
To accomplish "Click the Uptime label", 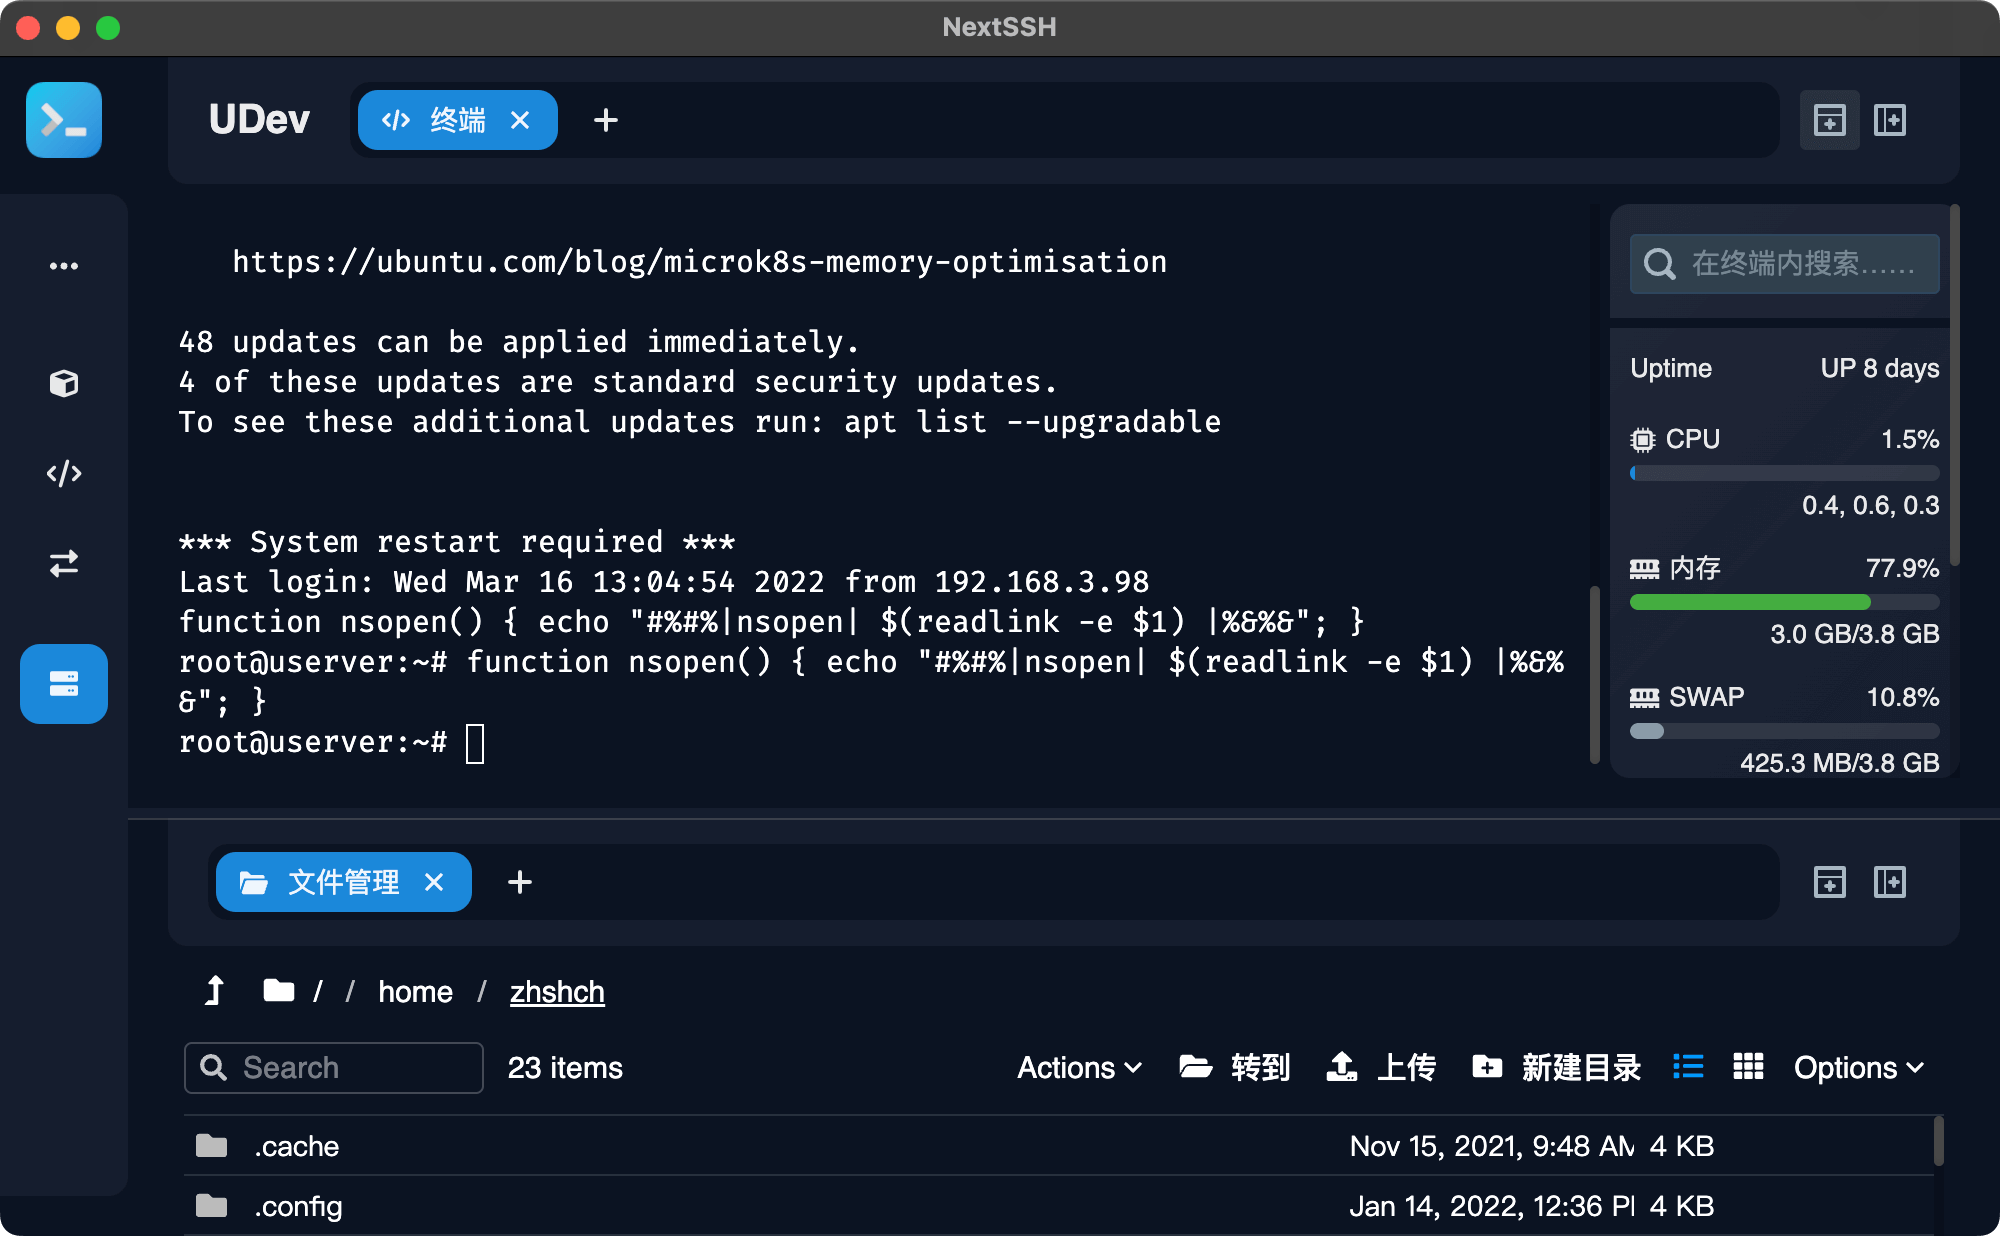I will pos(1671,368).
